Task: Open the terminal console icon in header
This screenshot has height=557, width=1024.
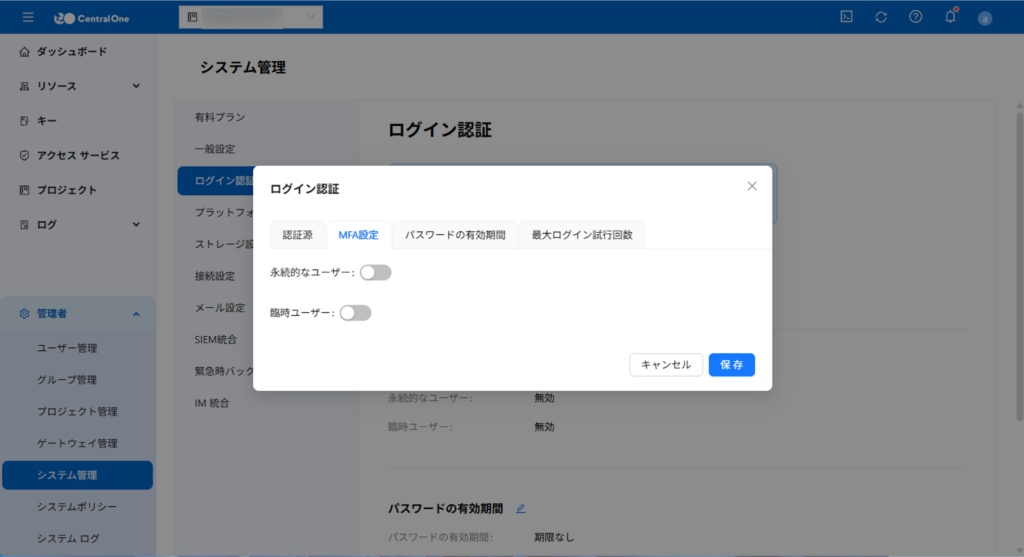Action: [846, 17]
